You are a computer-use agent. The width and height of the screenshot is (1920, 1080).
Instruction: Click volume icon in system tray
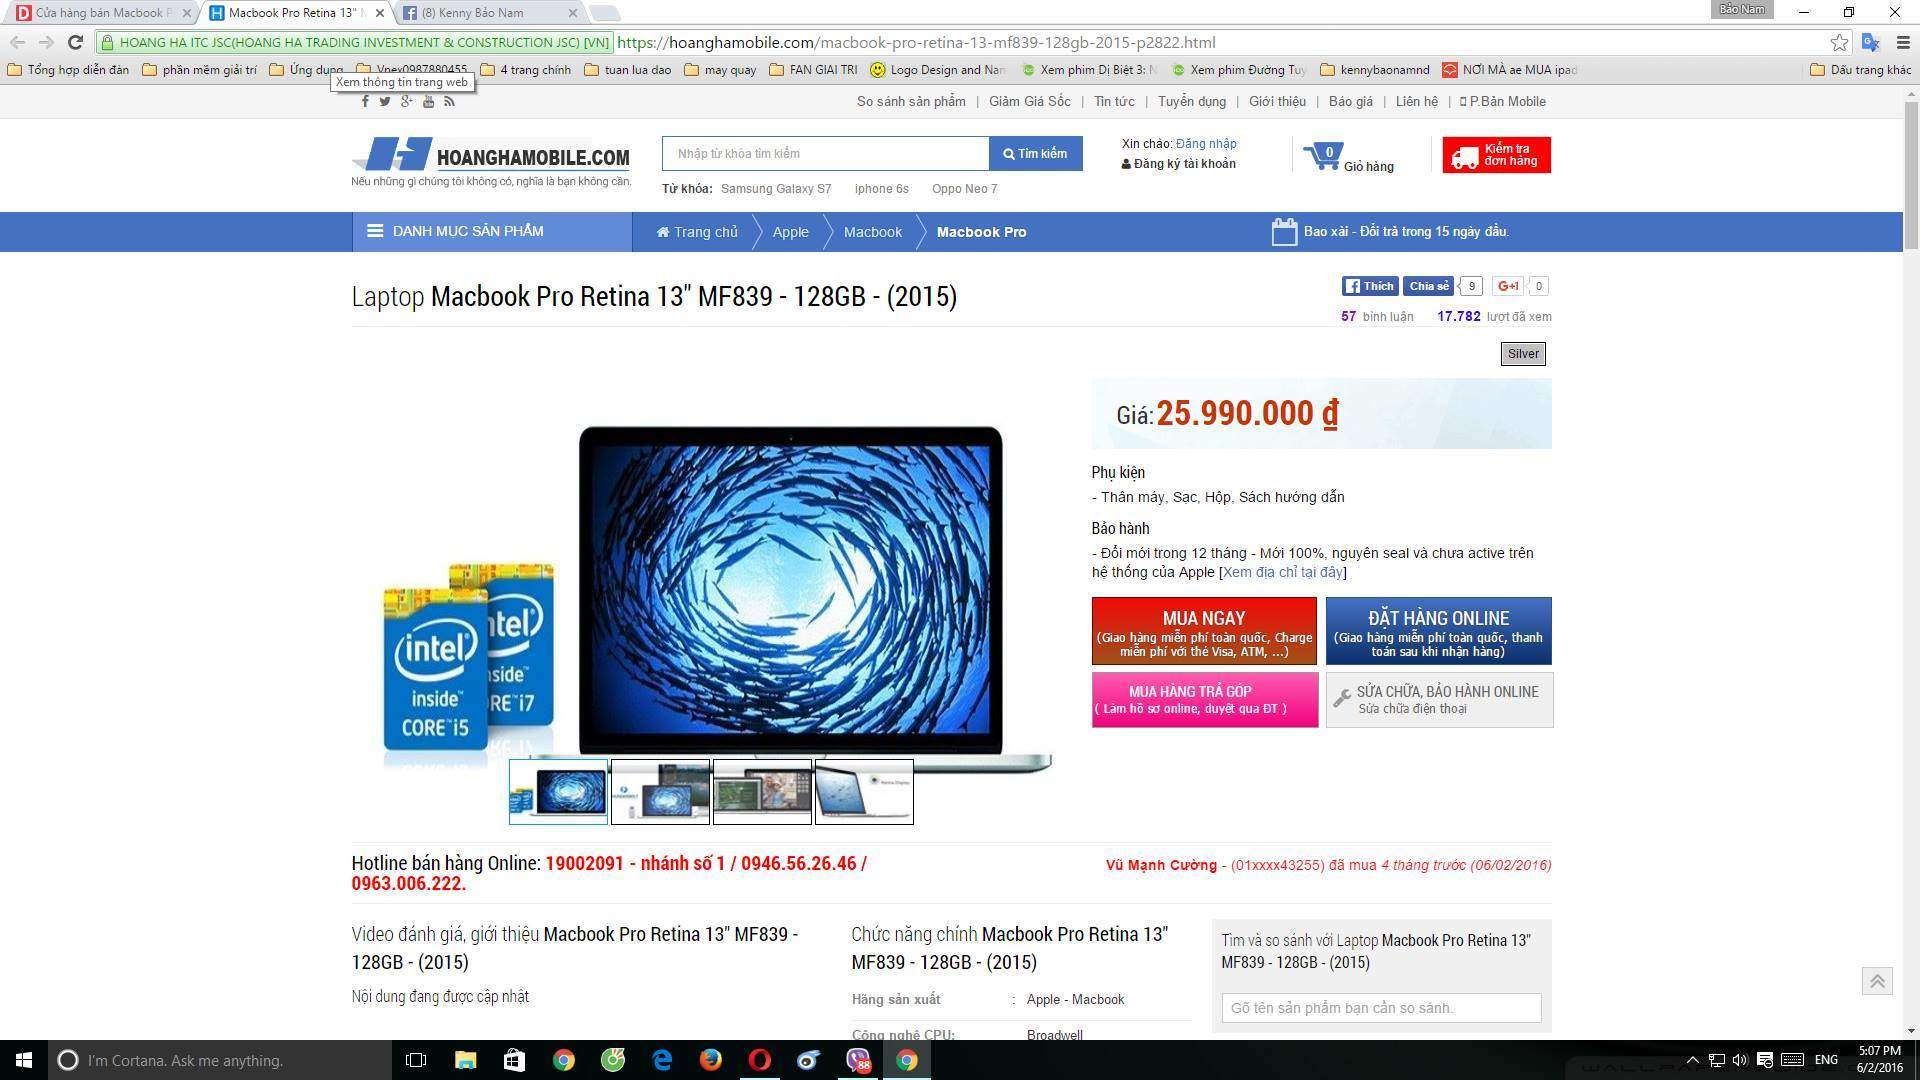[1740, 1060]
